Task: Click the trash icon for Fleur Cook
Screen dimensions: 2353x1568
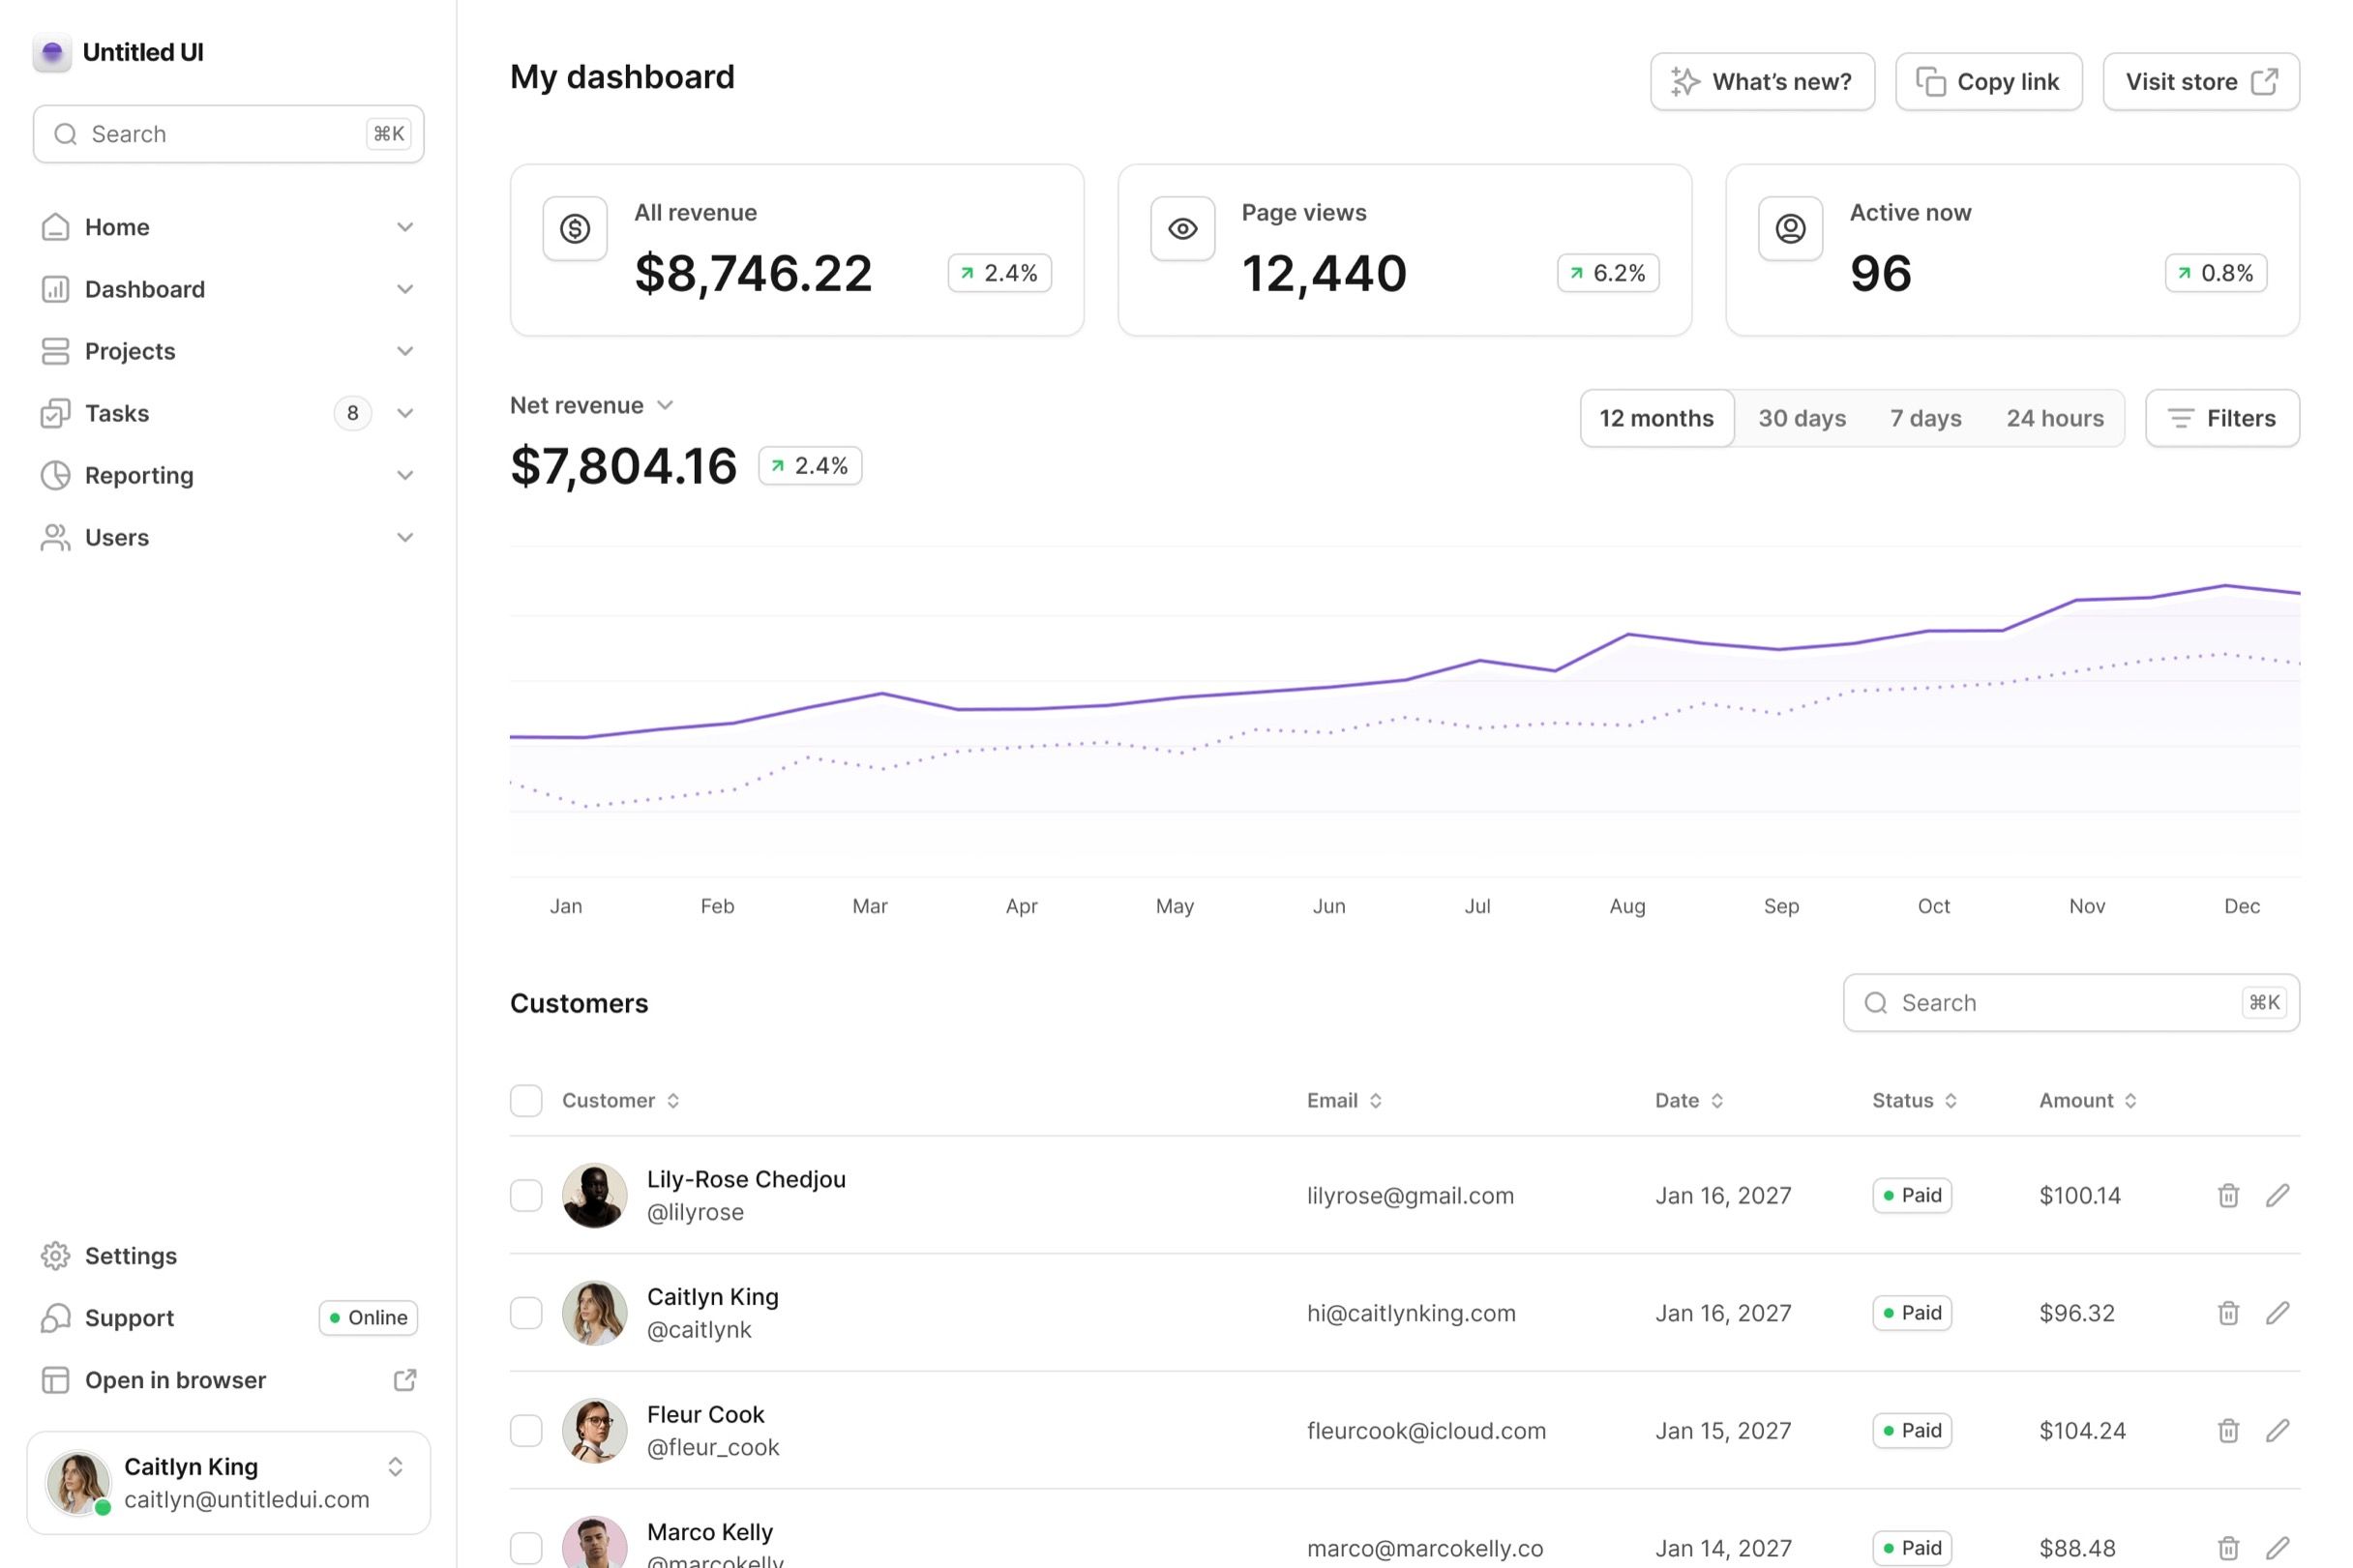Action: (x=2227, y=1430)
